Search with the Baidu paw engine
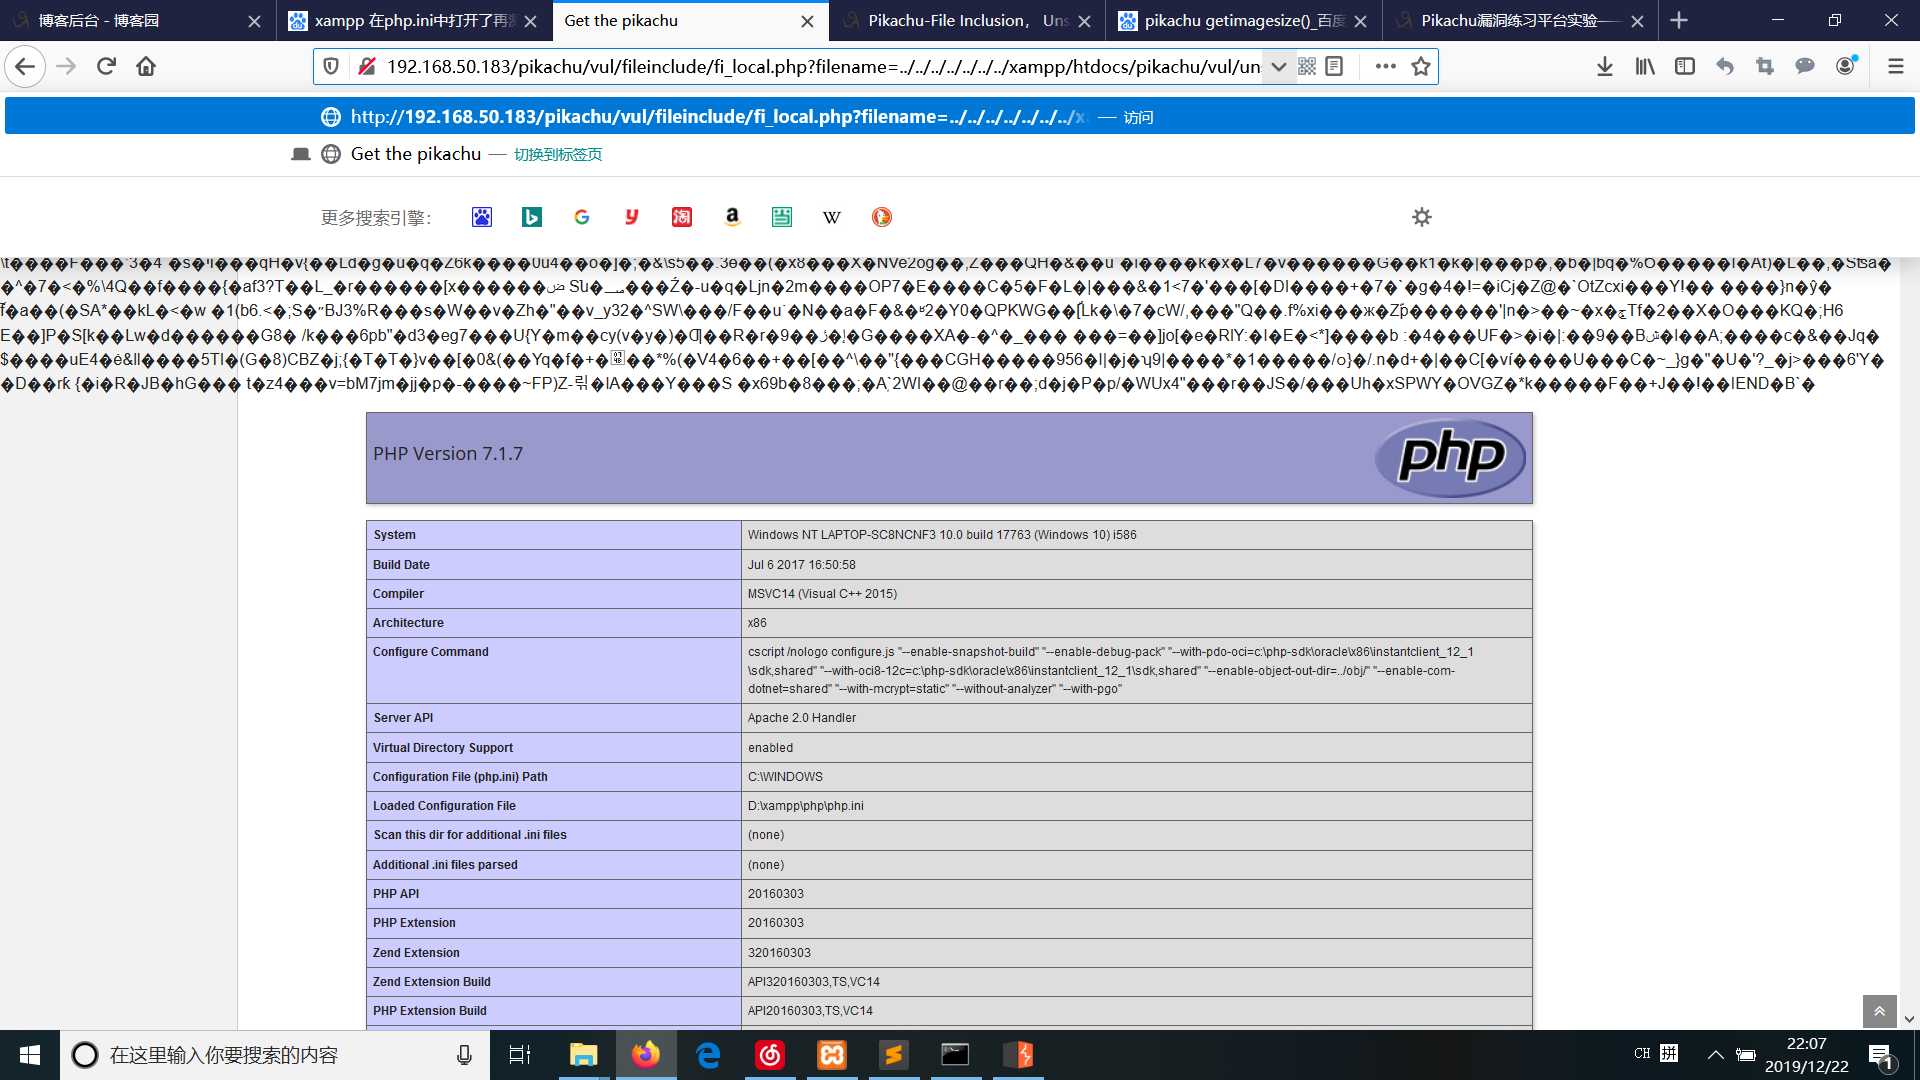 (482, 217)
